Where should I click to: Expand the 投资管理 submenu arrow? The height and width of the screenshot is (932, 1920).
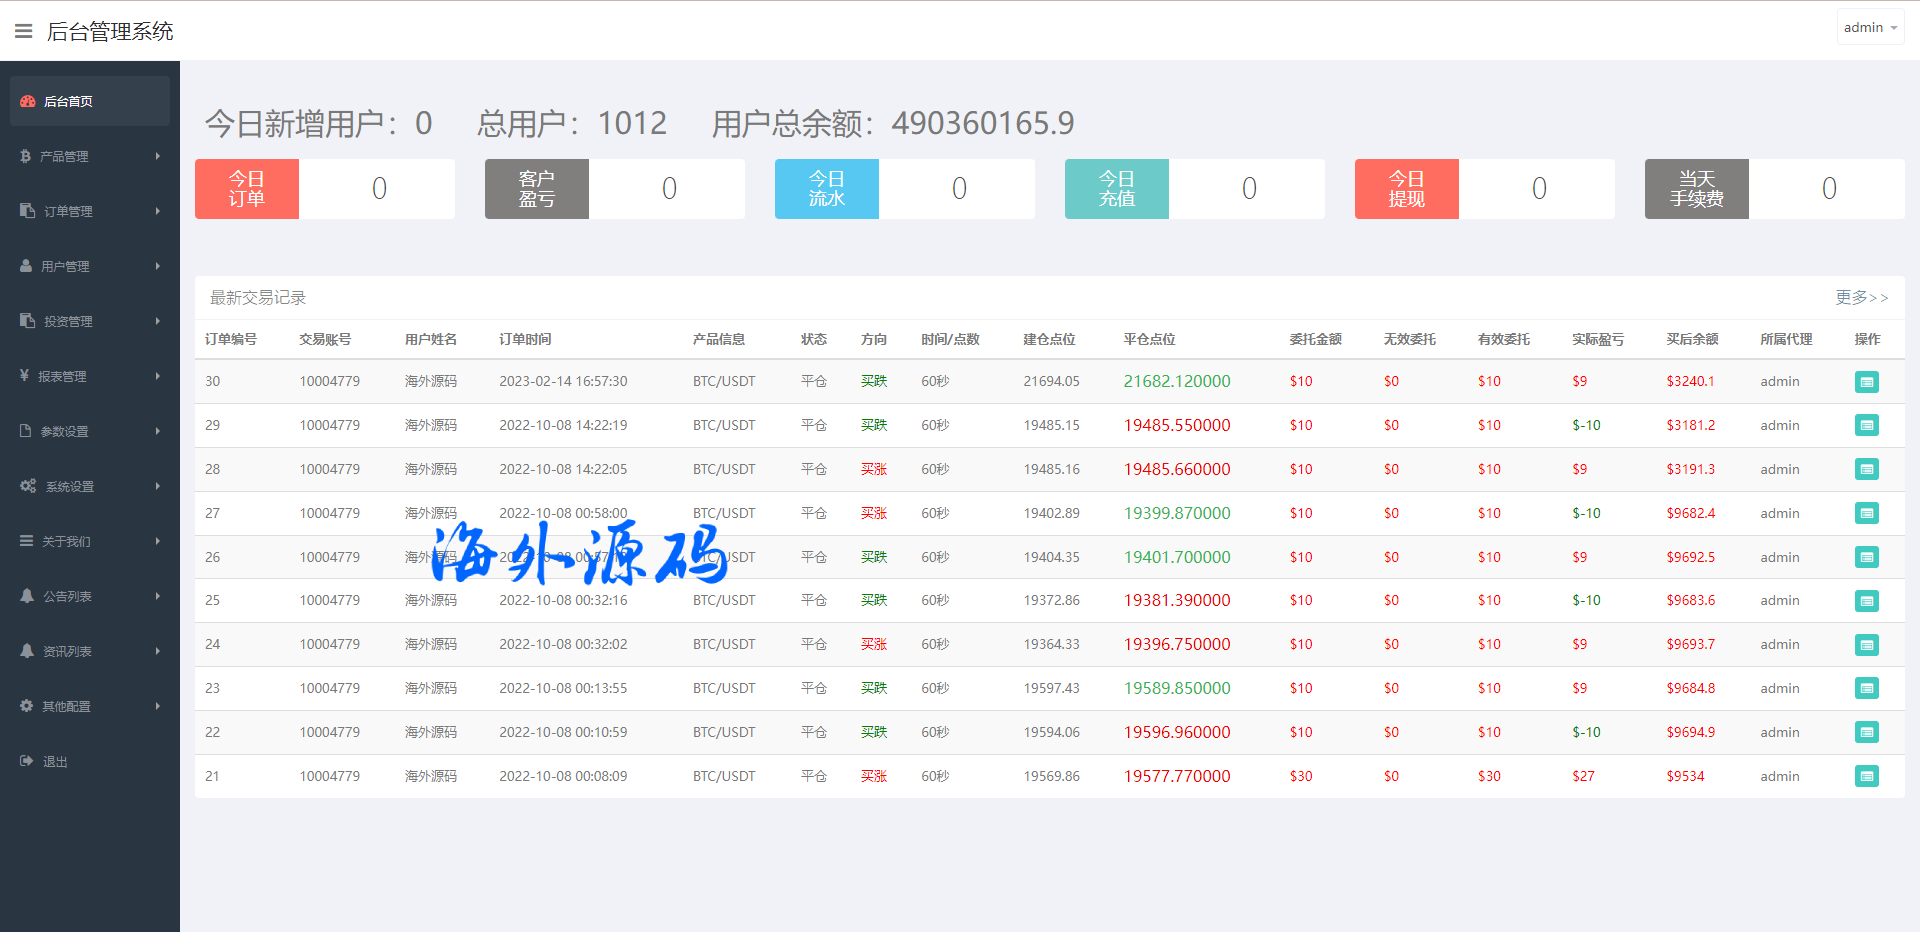[x=158, y=321]
